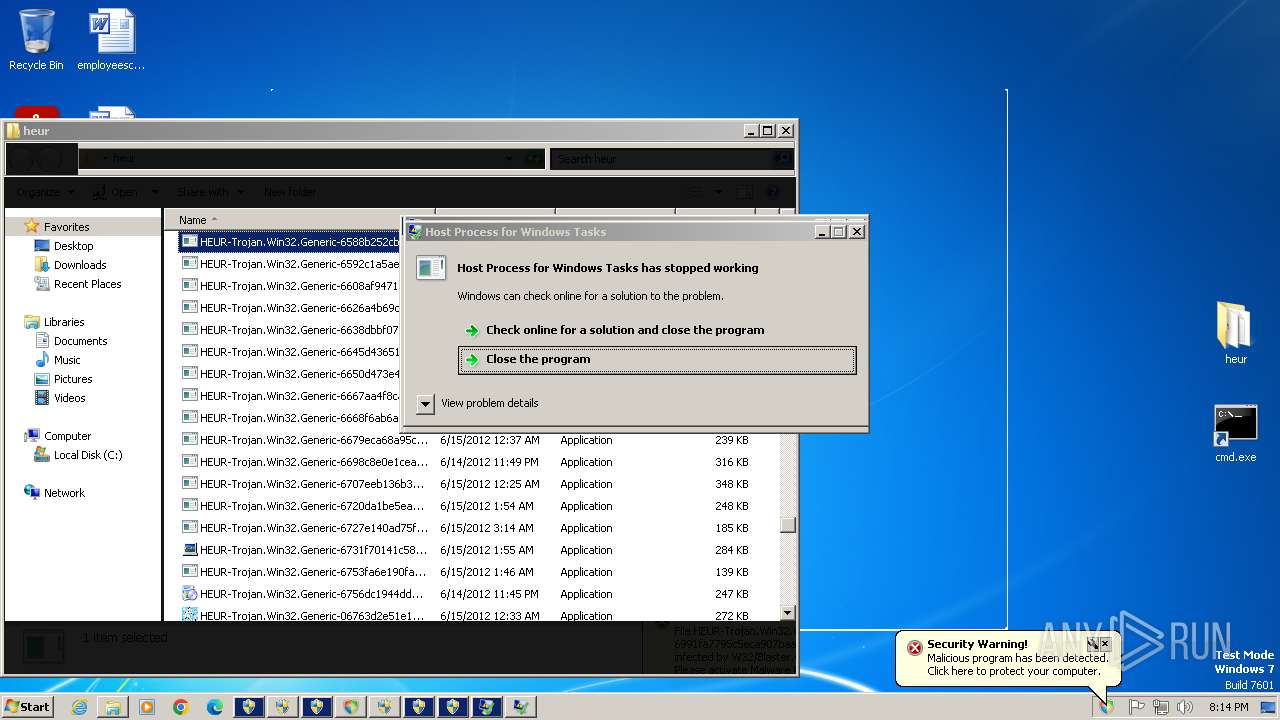Click New folder in the toolbar
This screenshot has height=720, width=1280.
coord(290,192)
